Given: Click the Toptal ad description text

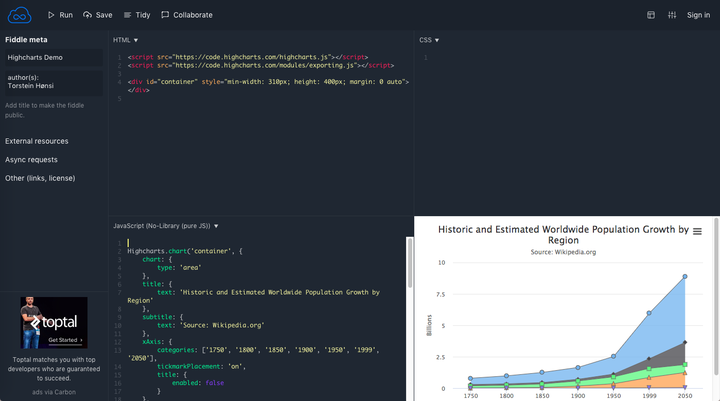Looking at the screenshot, I should 54,369.
